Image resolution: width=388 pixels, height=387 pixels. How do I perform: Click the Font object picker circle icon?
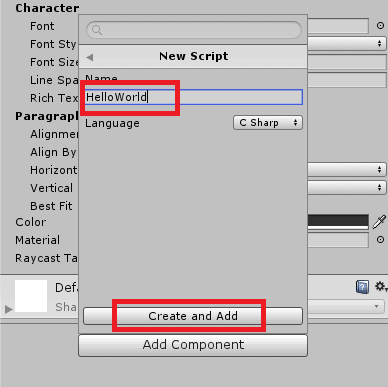point(380,26)
